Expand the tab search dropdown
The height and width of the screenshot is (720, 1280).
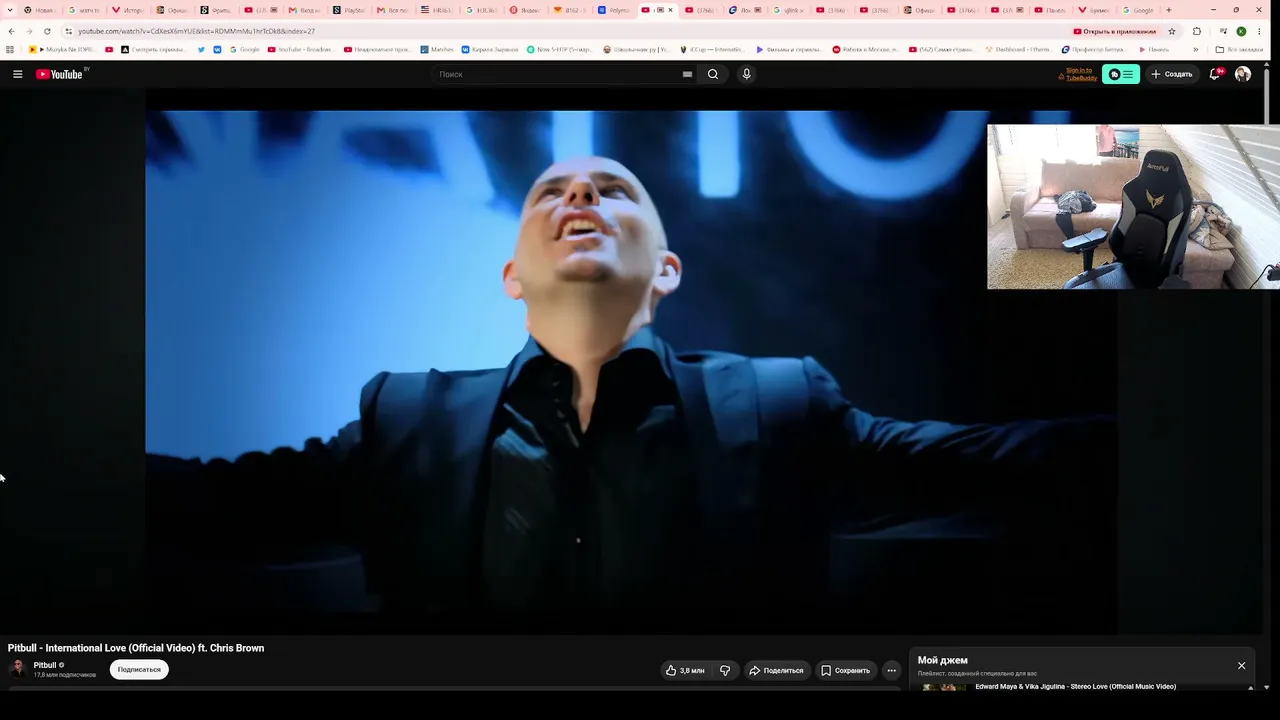point(11,10)
